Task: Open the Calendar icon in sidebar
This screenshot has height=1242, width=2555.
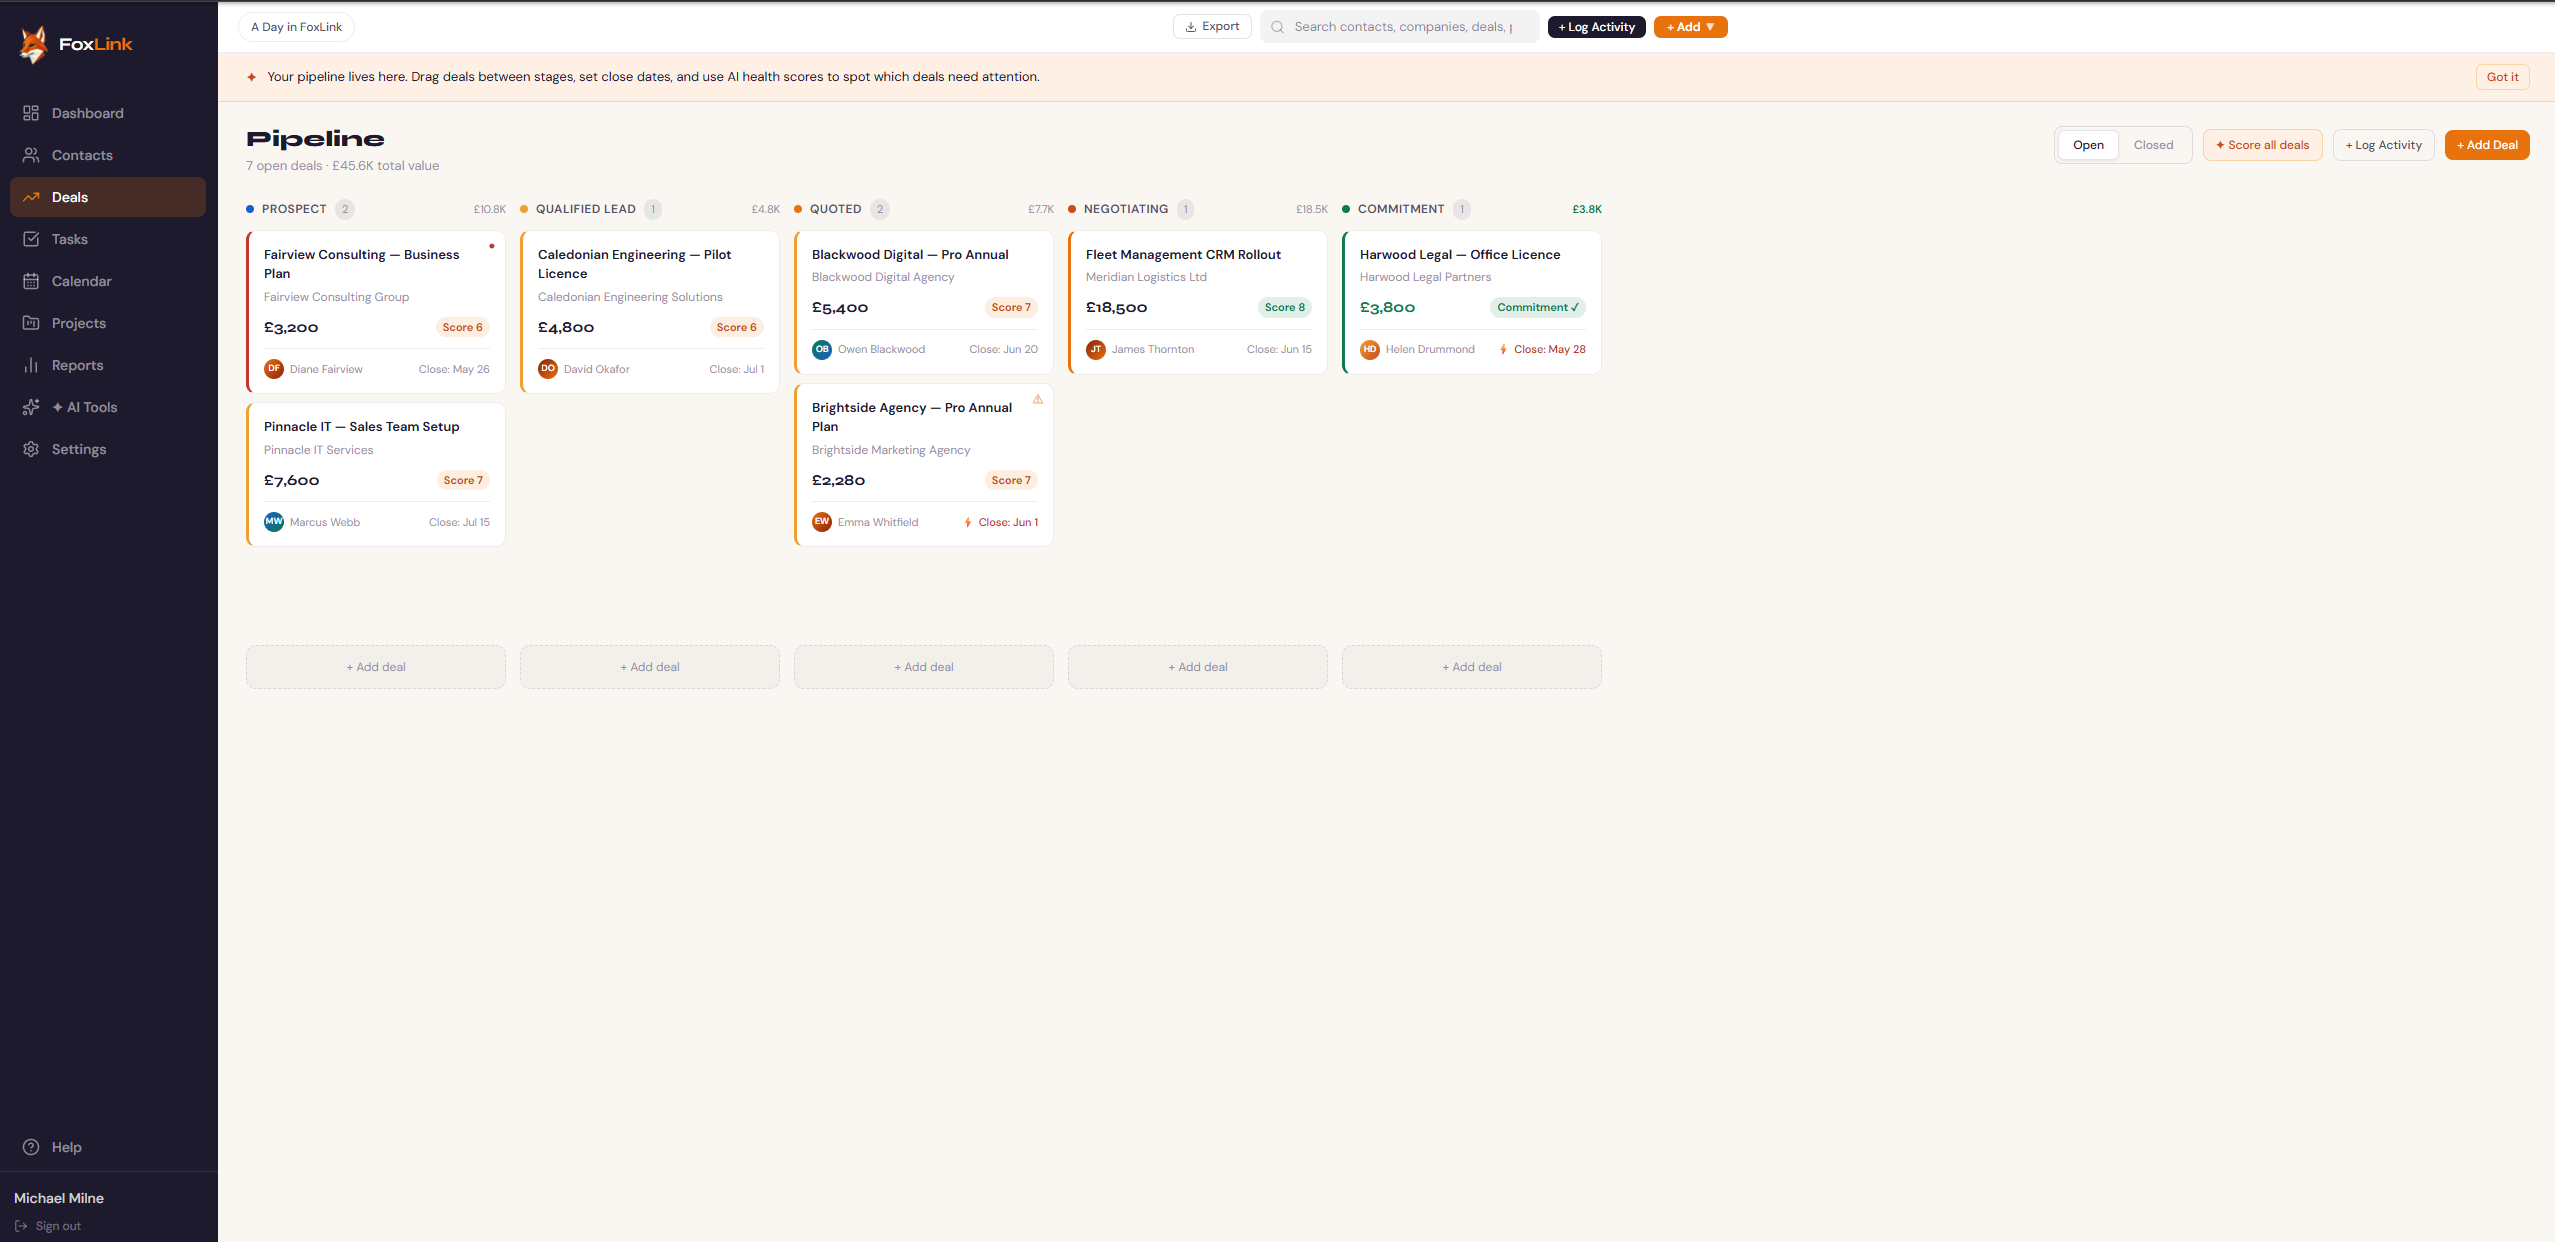Action: click(x=31, y=281)
